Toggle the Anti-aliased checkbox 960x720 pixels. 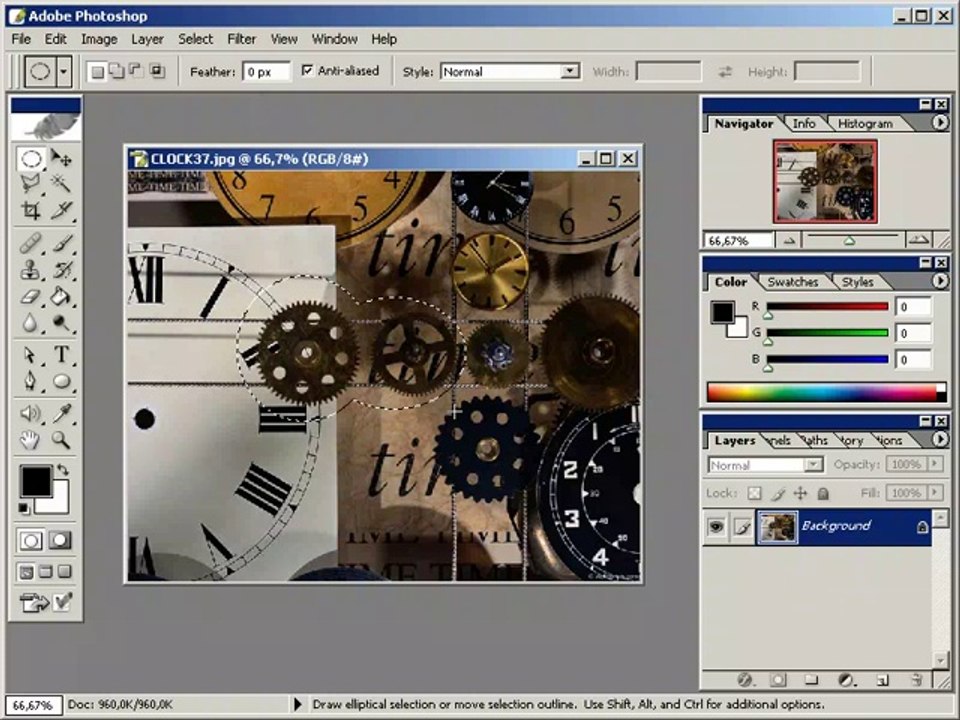click(x=307, y=71)
